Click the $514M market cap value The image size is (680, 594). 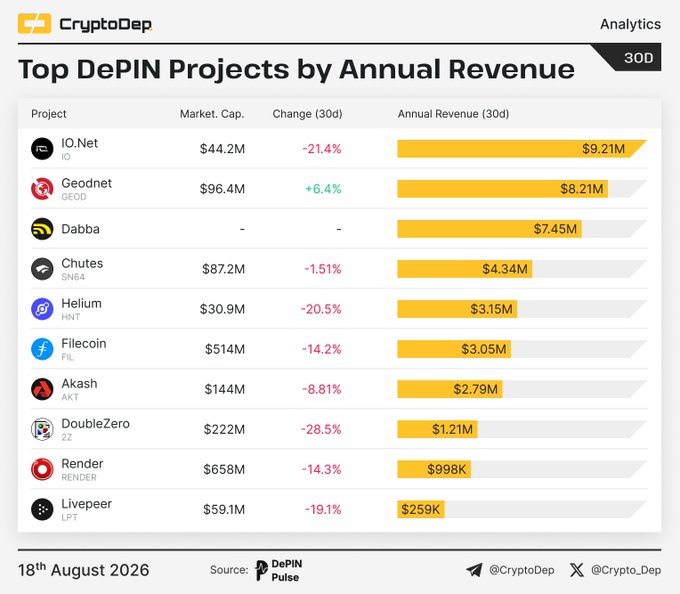[225, 349]
